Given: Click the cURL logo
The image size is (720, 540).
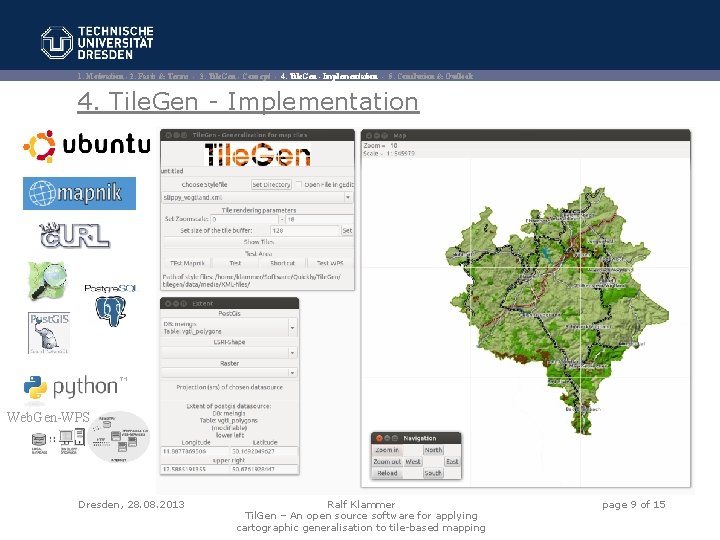Looking at the screenshot, I should (75, 236).
